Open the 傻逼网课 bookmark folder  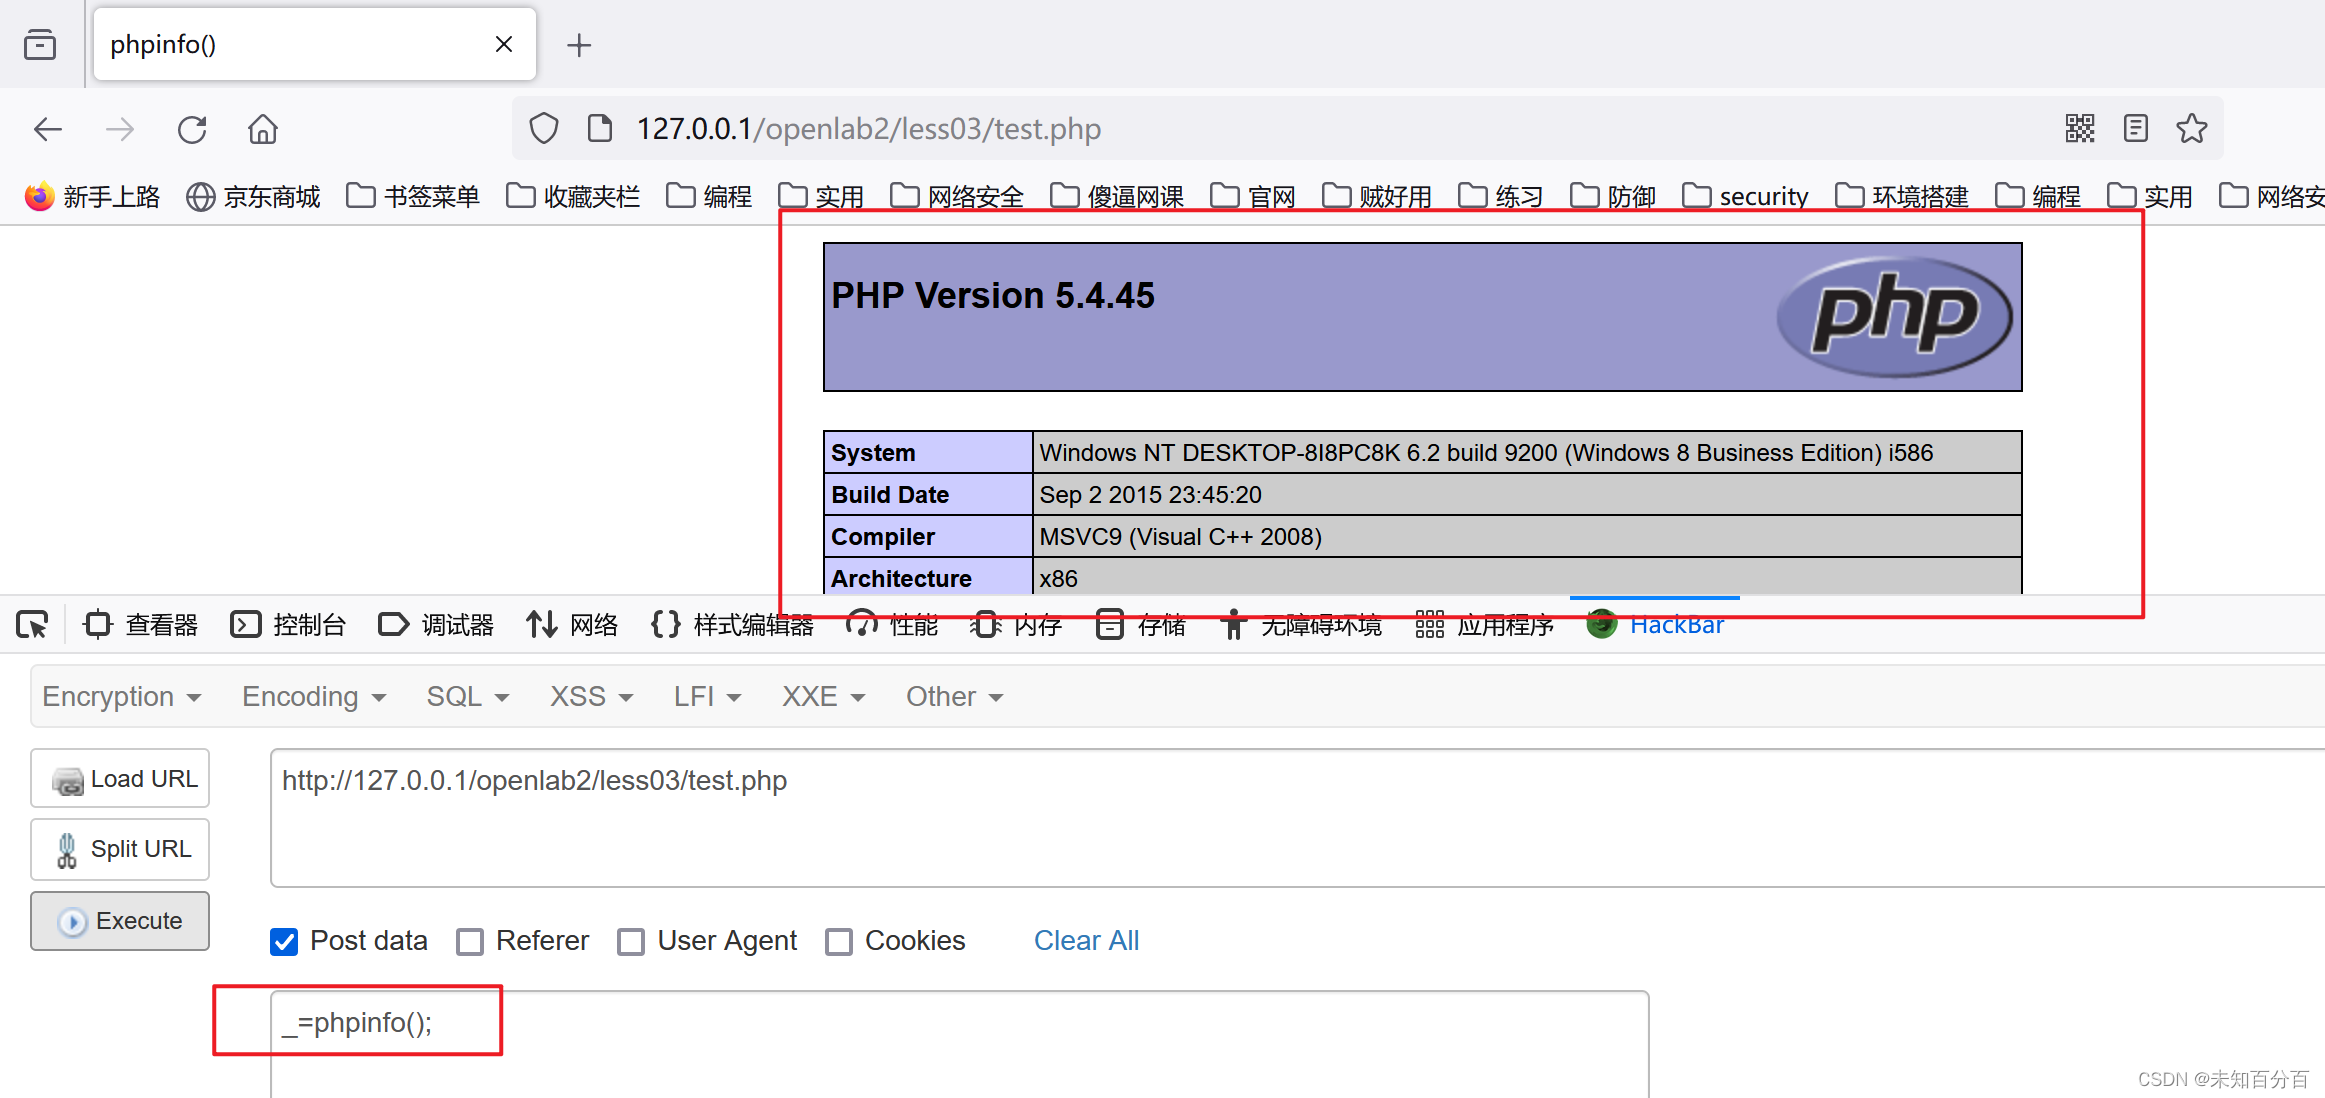[1117, 196]
